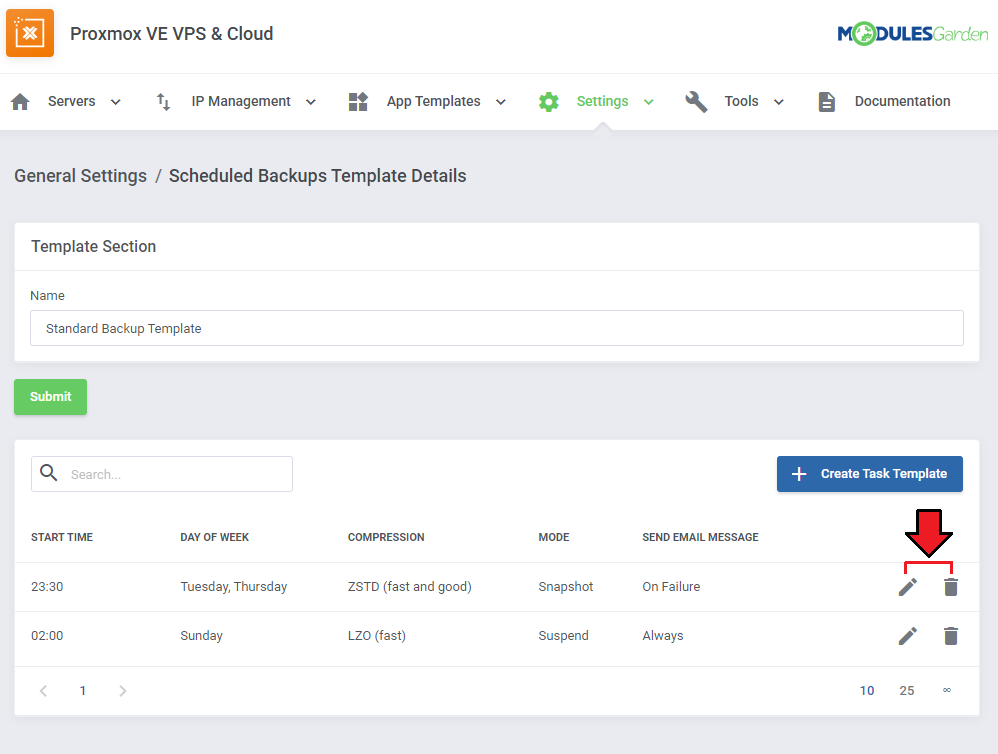Sort by SEND EMAIL MESSAGE column header

point(700,537)
